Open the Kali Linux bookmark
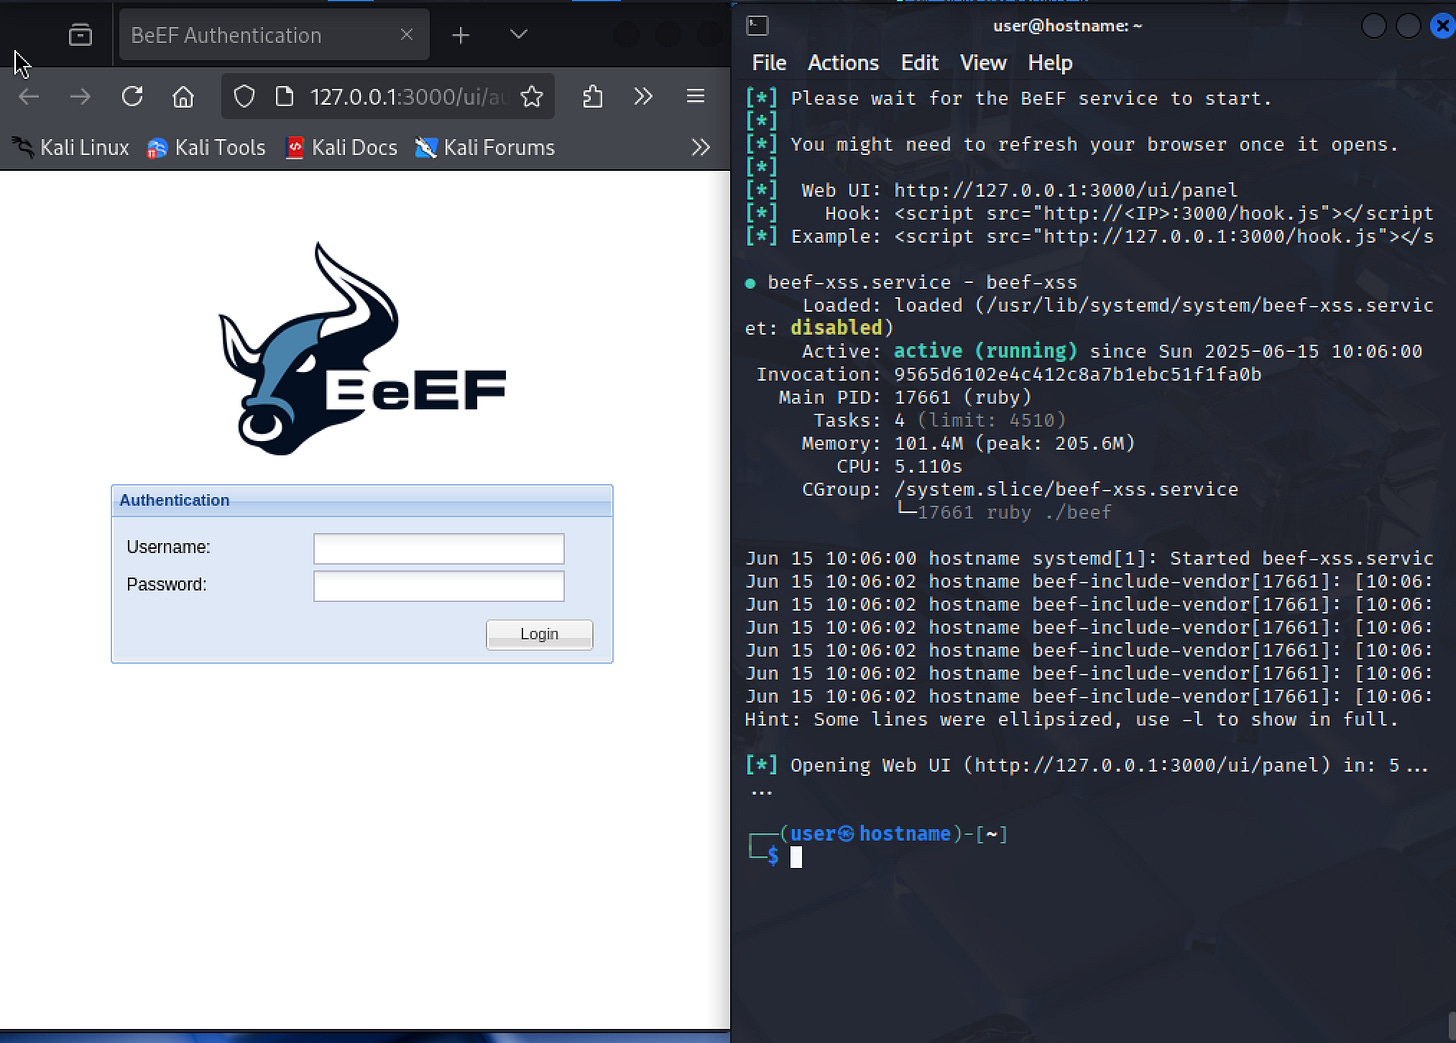 click(x=70, y=148)
